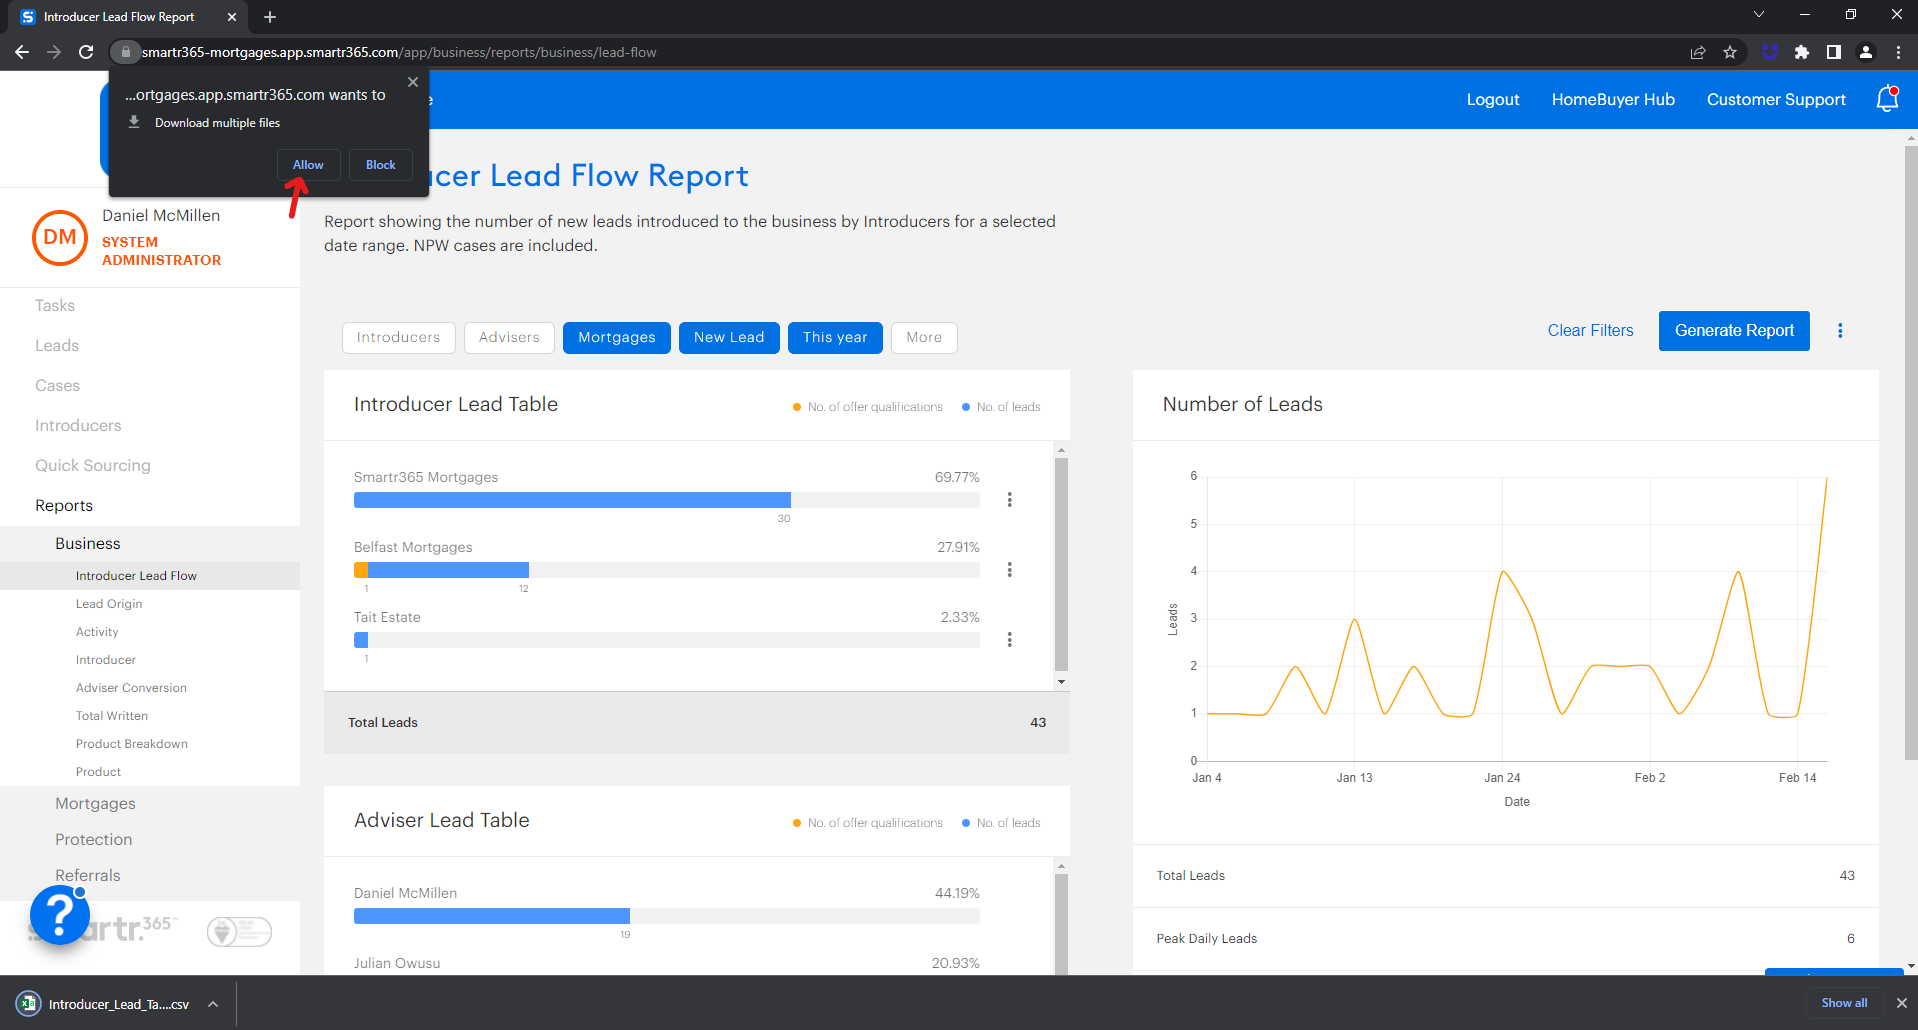
Task: Collapse the Reports section in sidebar
Action: click(x=64, y=506)
